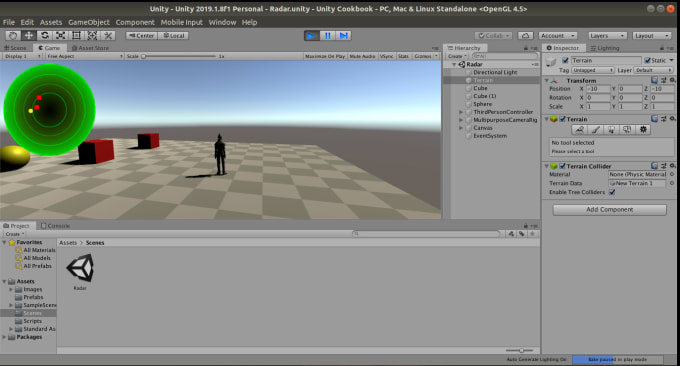
Task: Click the Pause button
Action: pos(327,36)
